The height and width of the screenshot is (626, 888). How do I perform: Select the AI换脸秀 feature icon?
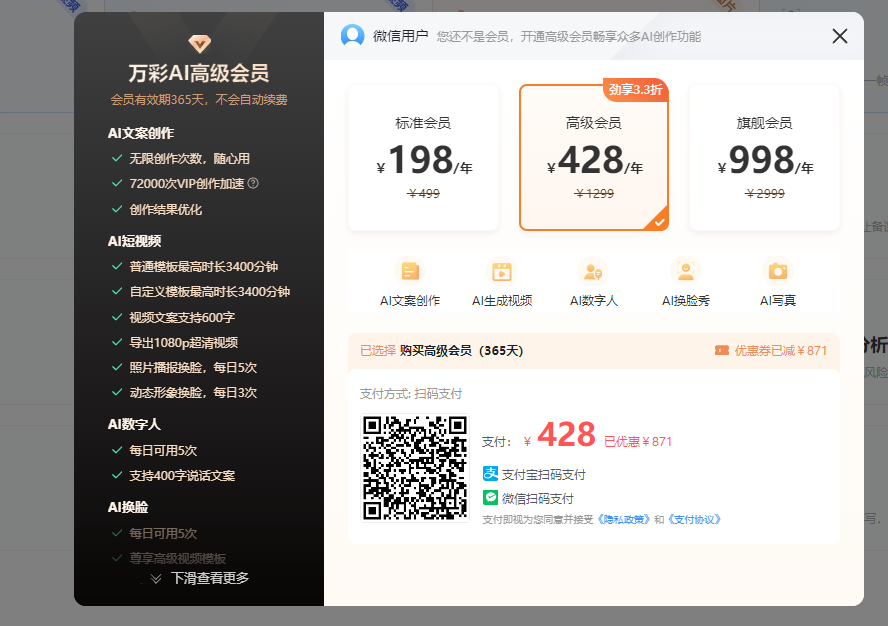coord(686,271)
